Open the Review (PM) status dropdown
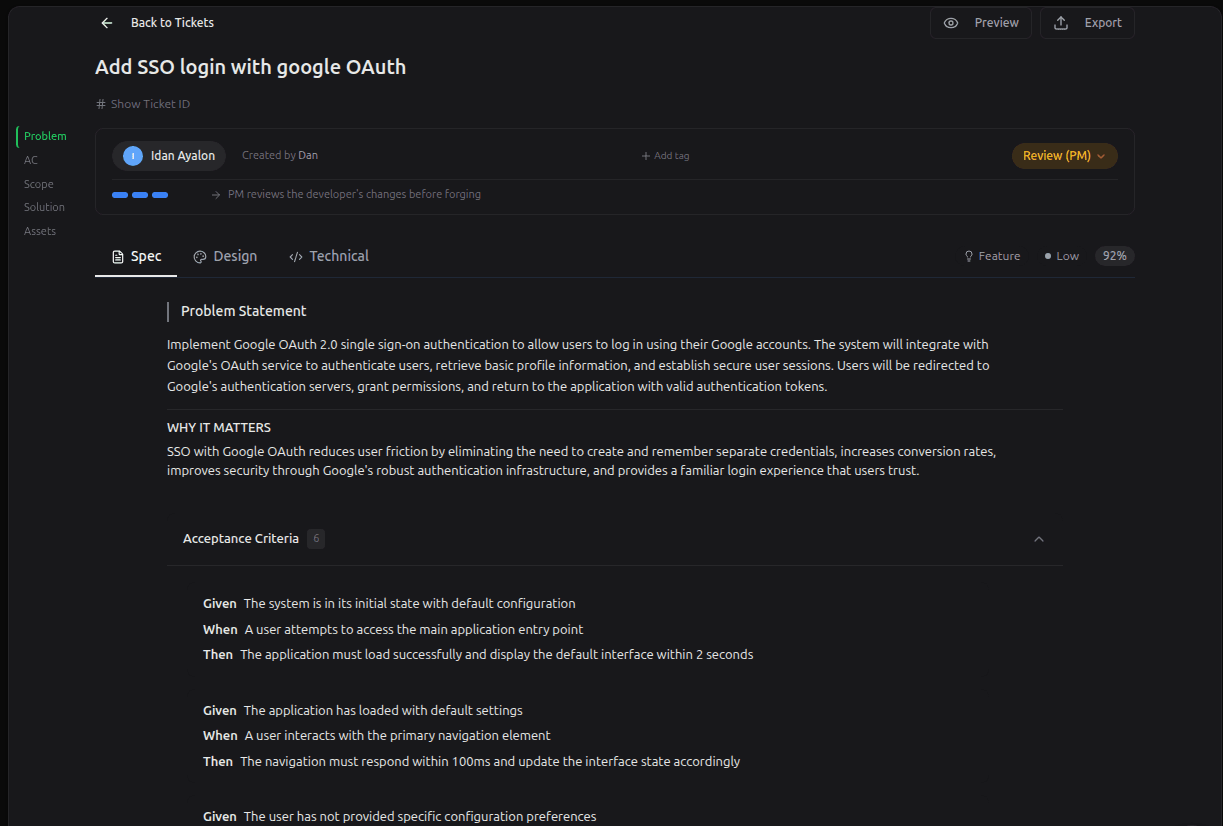1223x826 pixels. pos(1064,156)
